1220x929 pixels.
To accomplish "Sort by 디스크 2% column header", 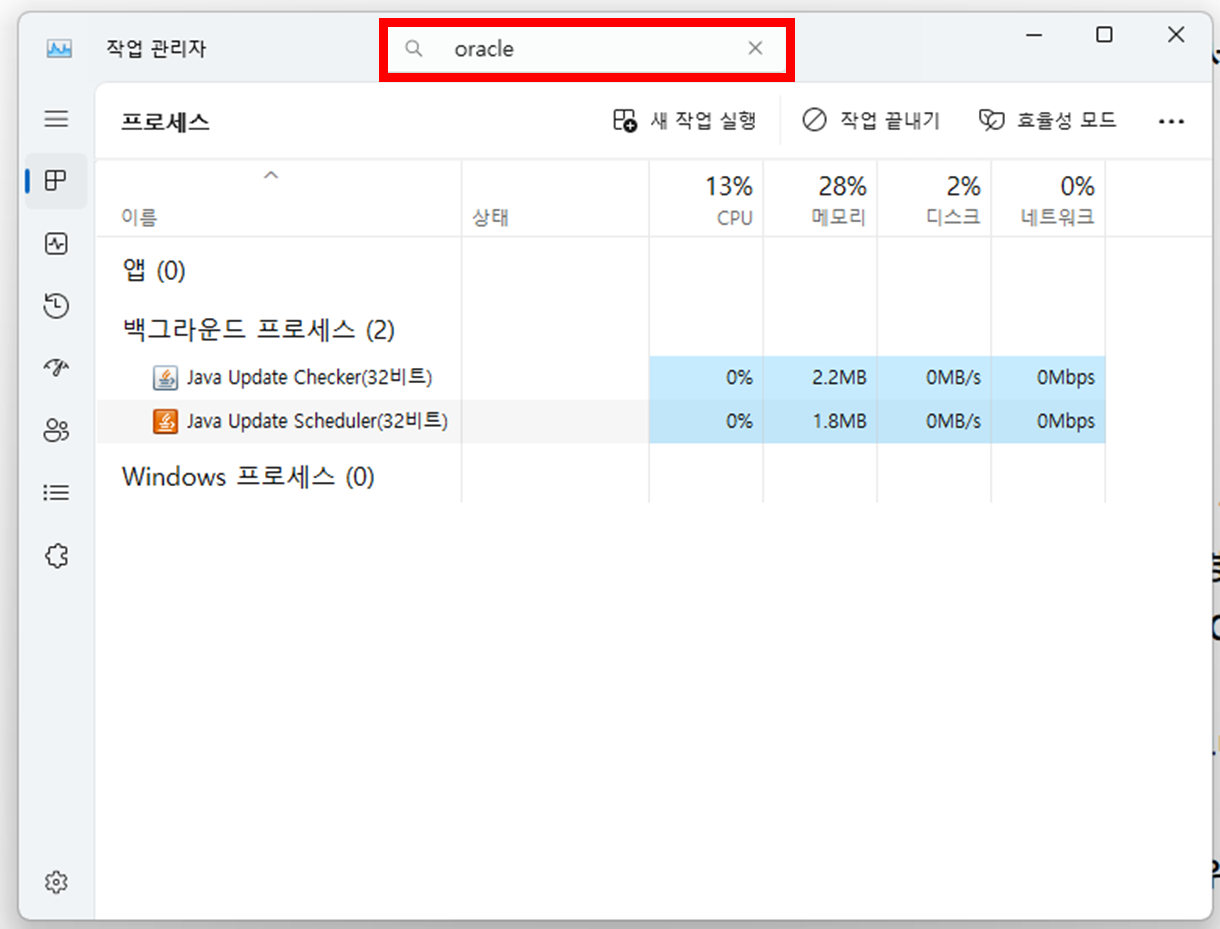I will tap(934, 199).
